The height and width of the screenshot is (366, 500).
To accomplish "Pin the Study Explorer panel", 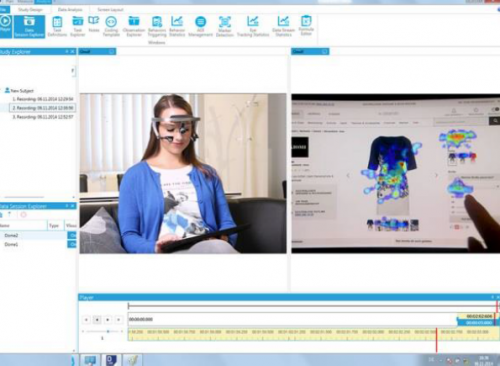I will pos(67,51).
